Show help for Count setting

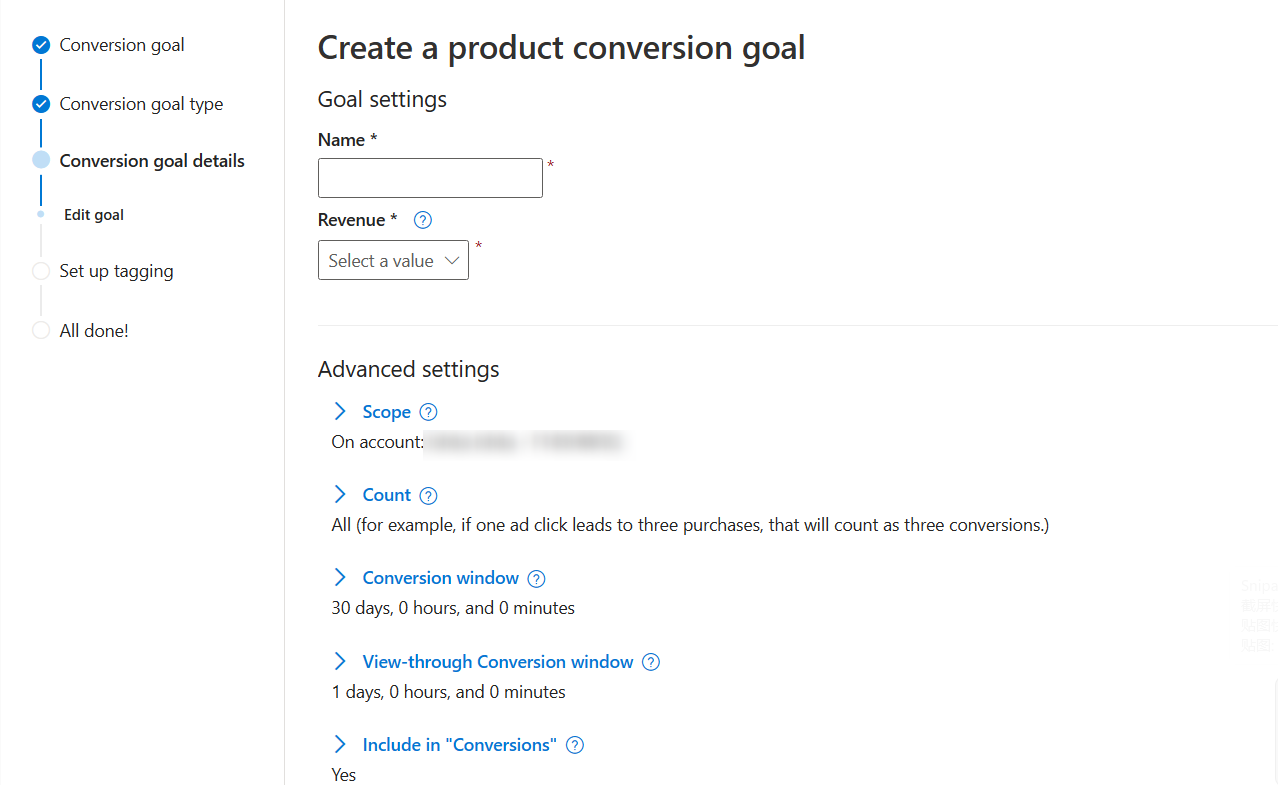(428, 495)
